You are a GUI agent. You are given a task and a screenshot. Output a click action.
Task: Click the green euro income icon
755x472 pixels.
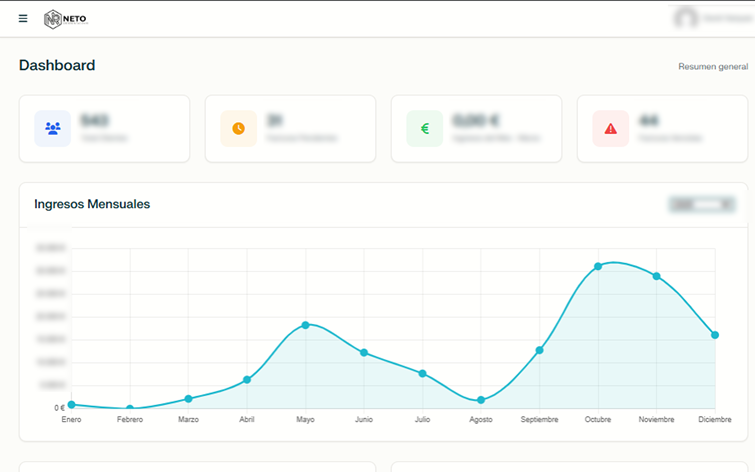coord(425,128)
